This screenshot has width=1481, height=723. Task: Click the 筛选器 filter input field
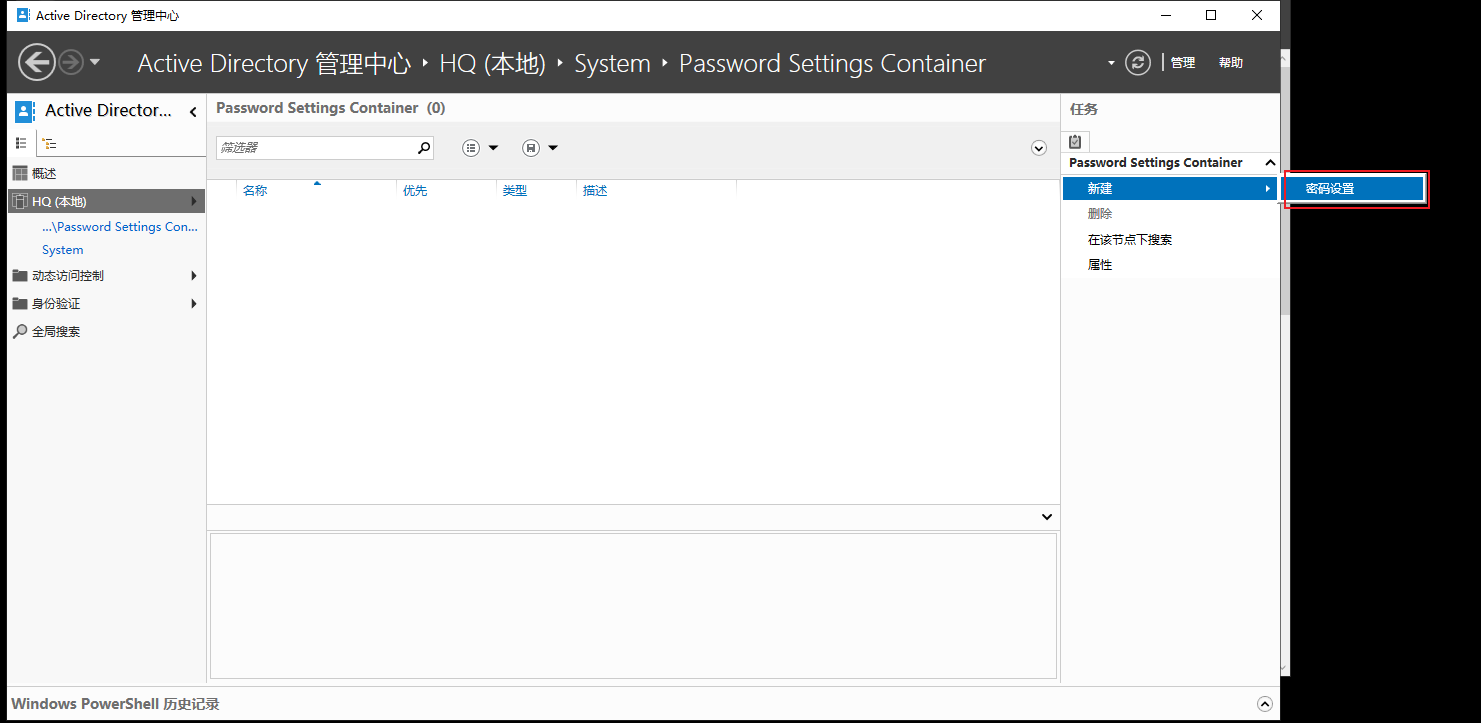[317, 148]
